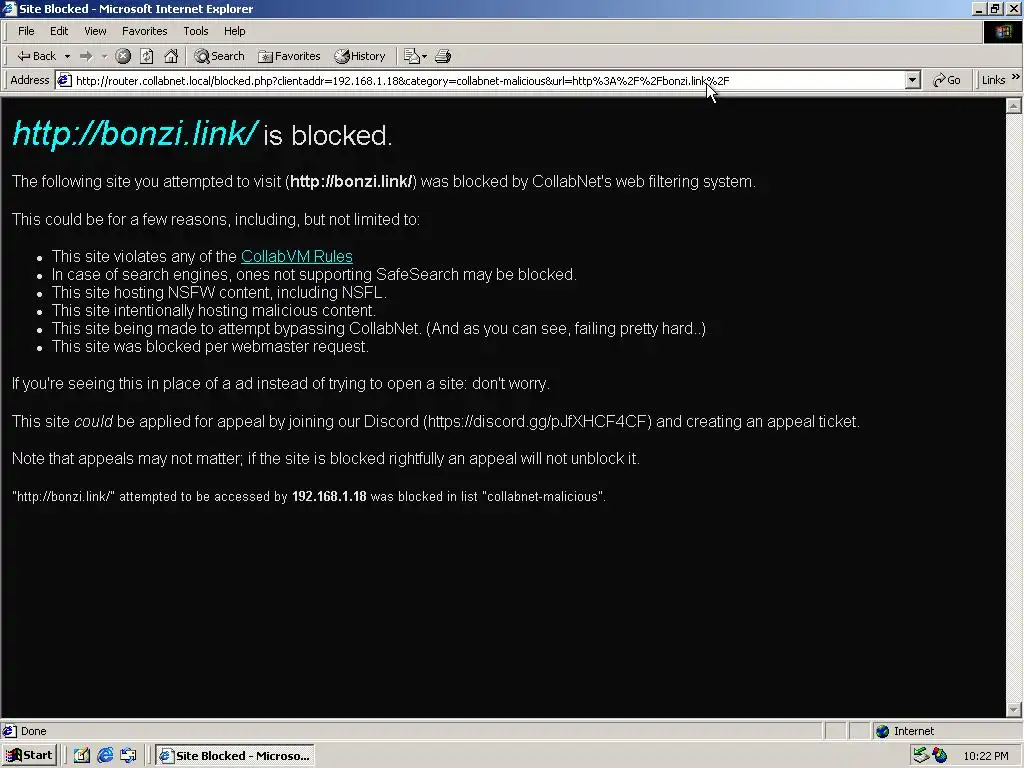
Task: Click the network tray icon
Action: click(921, 756)
